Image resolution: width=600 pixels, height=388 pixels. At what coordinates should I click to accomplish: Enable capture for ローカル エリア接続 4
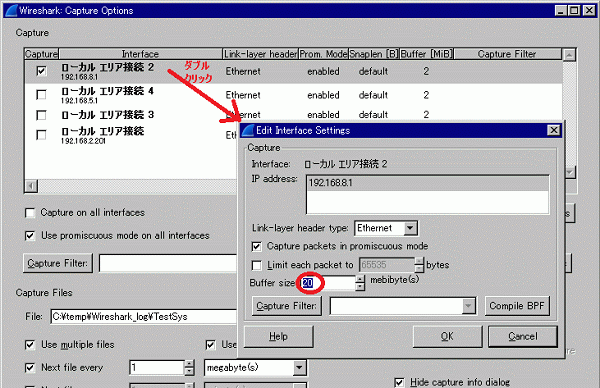pyautogui.click(x=41, y=95)
